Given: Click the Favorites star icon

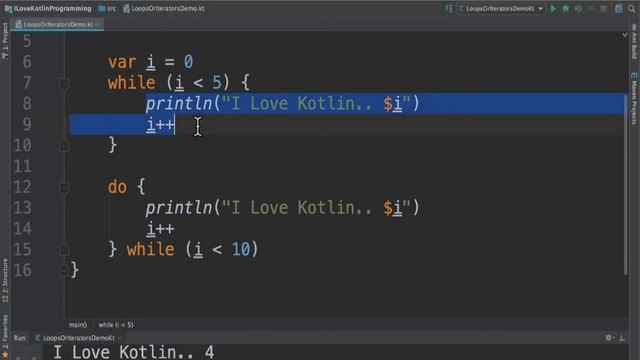Looking at the screenshot, I should 5,356.
